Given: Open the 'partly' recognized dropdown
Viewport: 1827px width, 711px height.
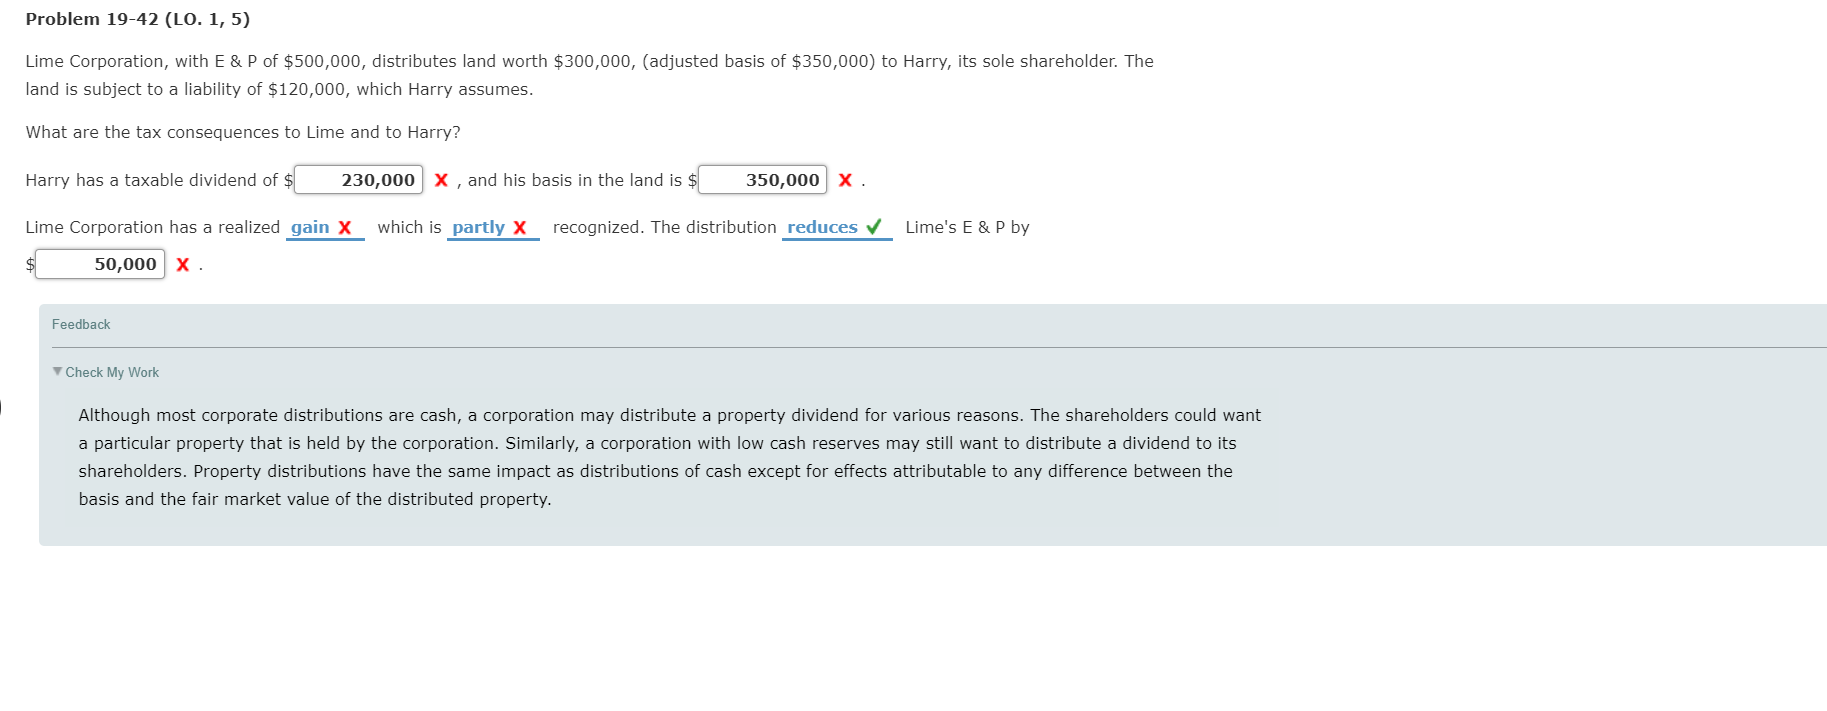Looking at the screenshot, I should pyautogui.click(x=478, y=227).
